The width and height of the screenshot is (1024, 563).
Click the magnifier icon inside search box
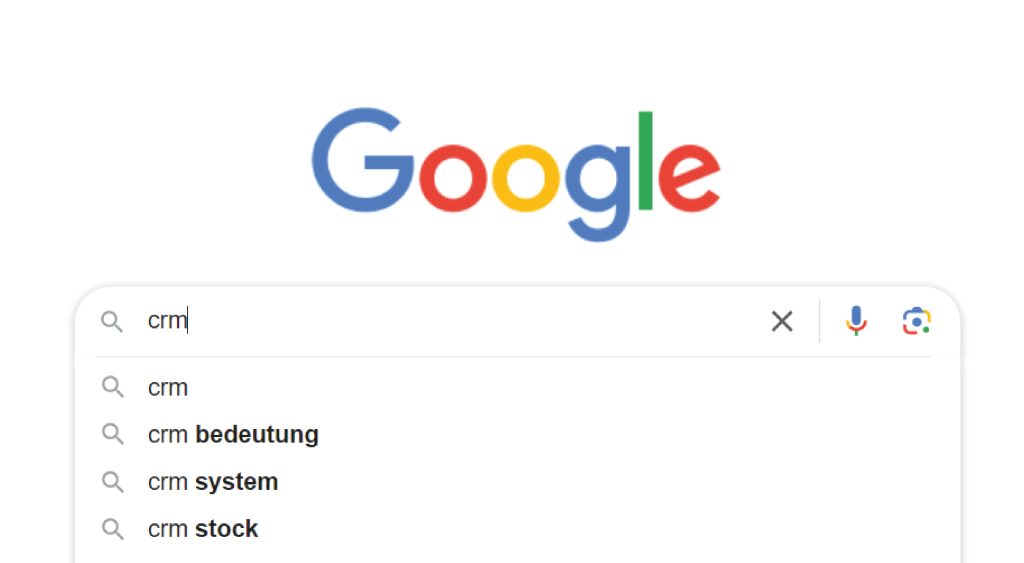tap(112, 321)
